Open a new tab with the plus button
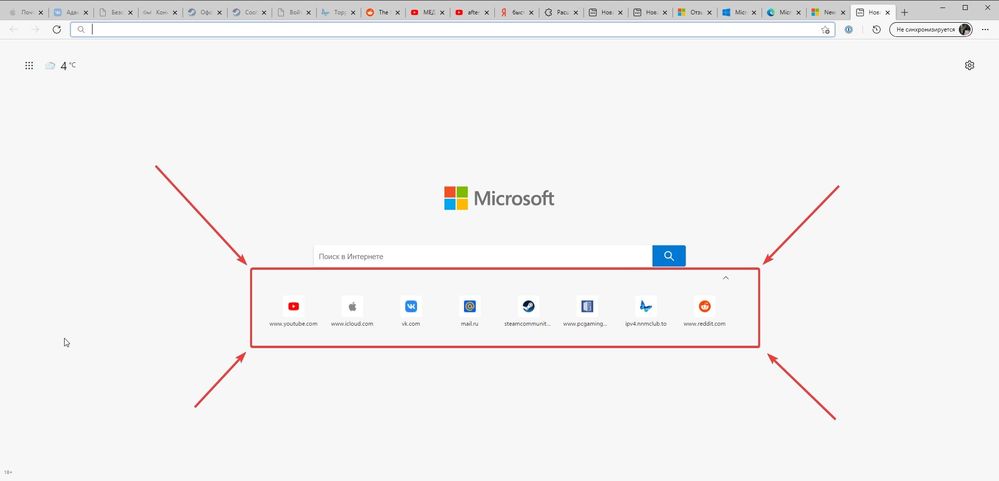Viewport: 999px width, 481px height. [905, 12]
